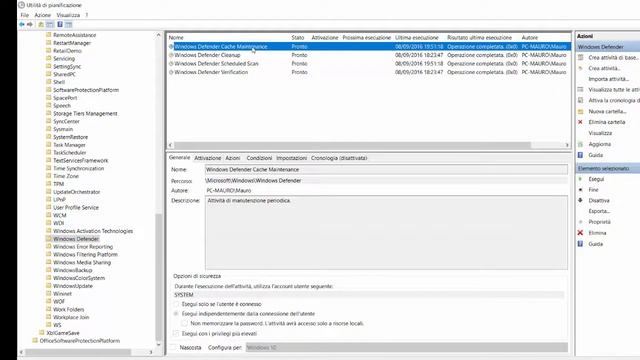Select Esegui indipendentemente dalla connessione dell'utente
The image size is (640, 360).
(176, 314)
